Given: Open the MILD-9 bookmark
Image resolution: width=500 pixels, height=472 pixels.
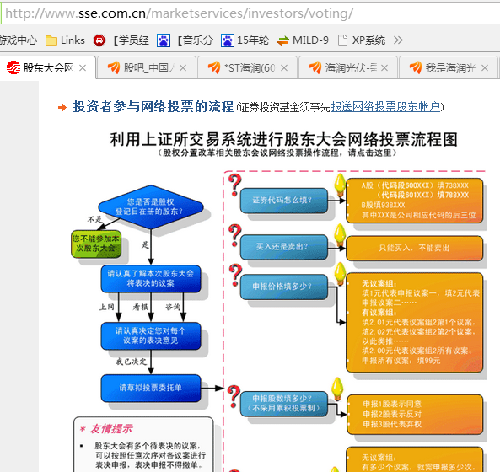Looking at the screenshot, I should pos(310,40).
